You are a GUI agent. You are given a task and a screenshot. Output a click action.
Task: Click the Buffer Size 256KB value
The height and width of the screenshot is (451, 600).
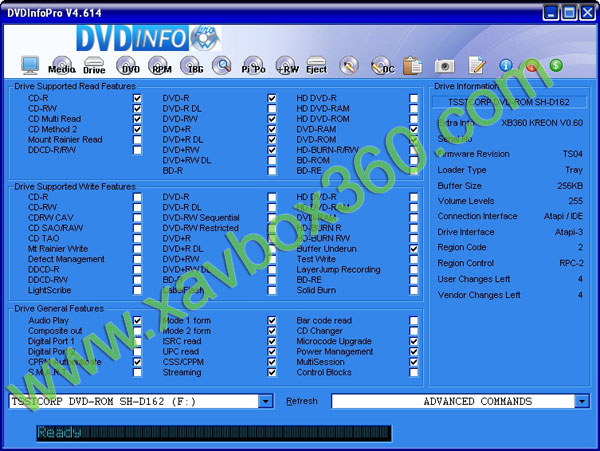(570, 186)
